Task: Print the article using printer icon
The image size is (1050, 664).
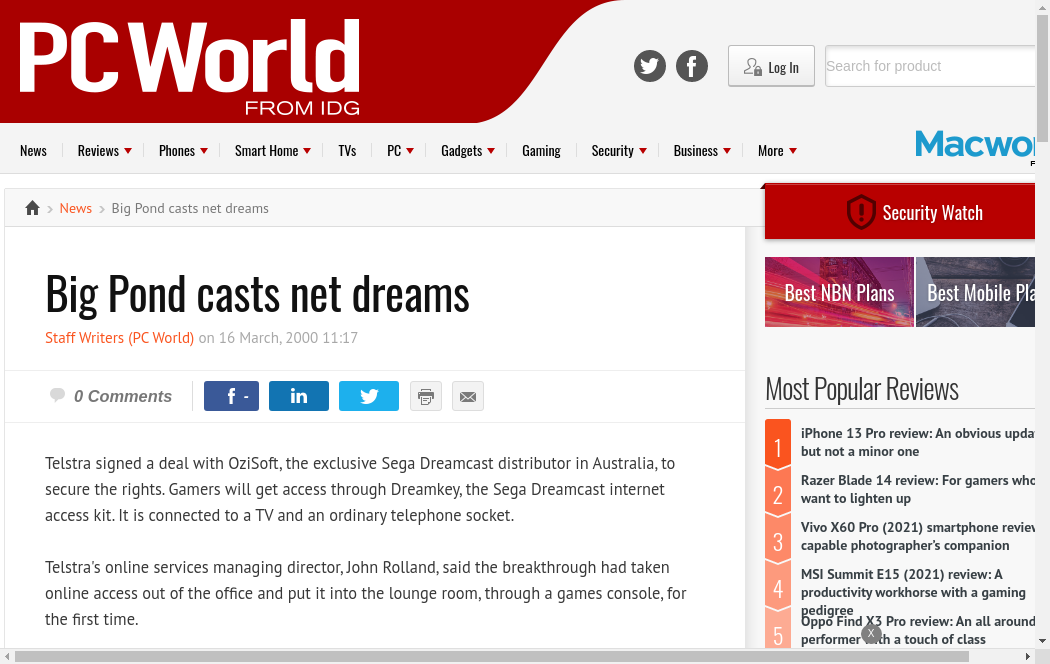Action: pos(426,396)
